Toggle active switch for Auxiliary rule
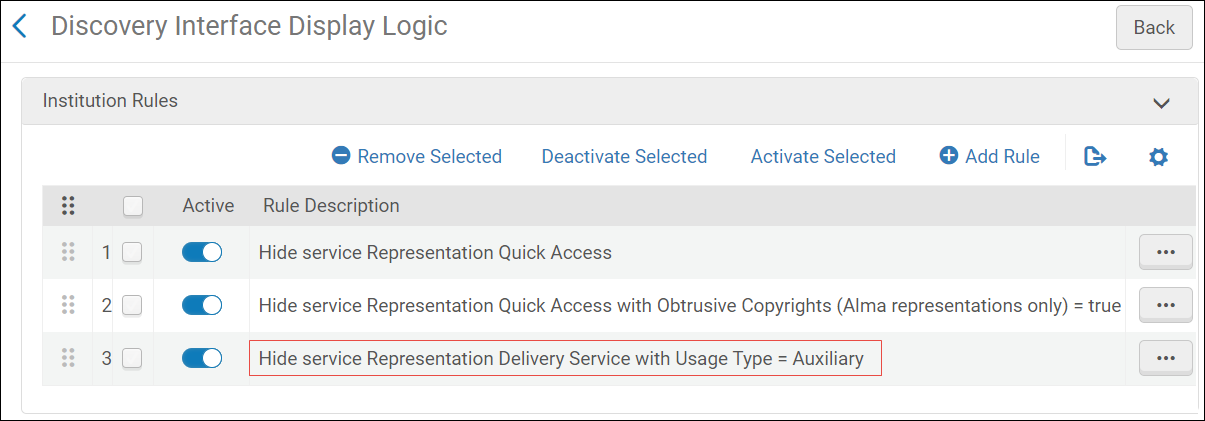The height and width of the screenshot is (421, 1205). click(x=202, y=358)
